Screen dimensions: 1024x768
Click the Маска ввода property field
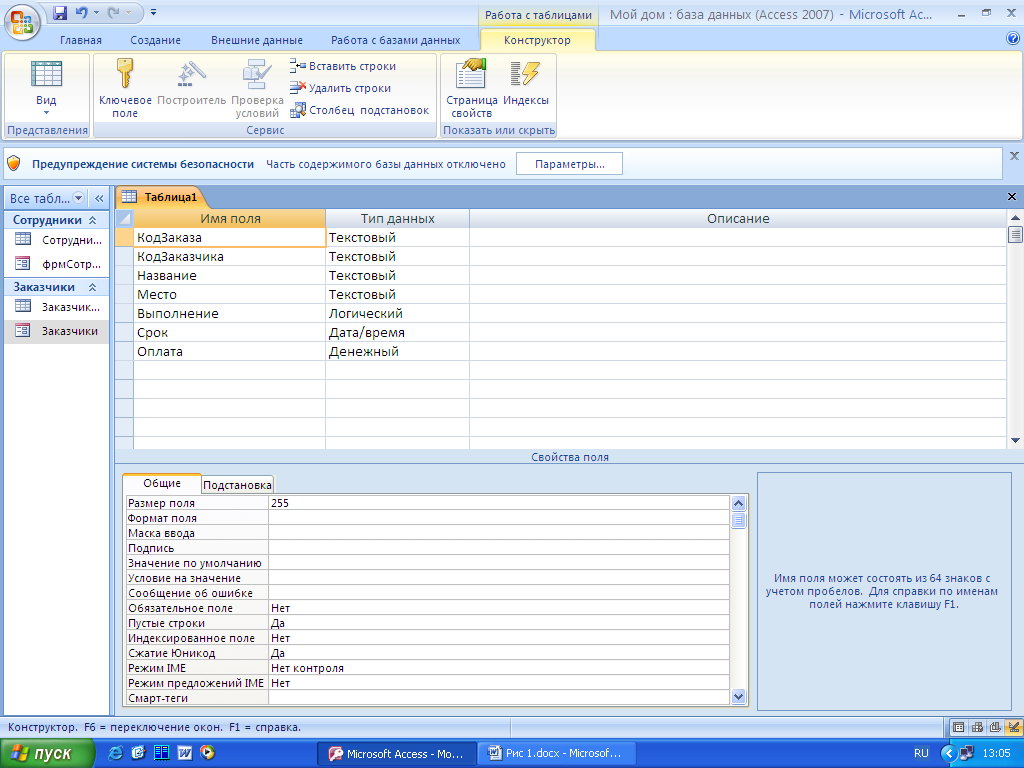tap(499, 533)
